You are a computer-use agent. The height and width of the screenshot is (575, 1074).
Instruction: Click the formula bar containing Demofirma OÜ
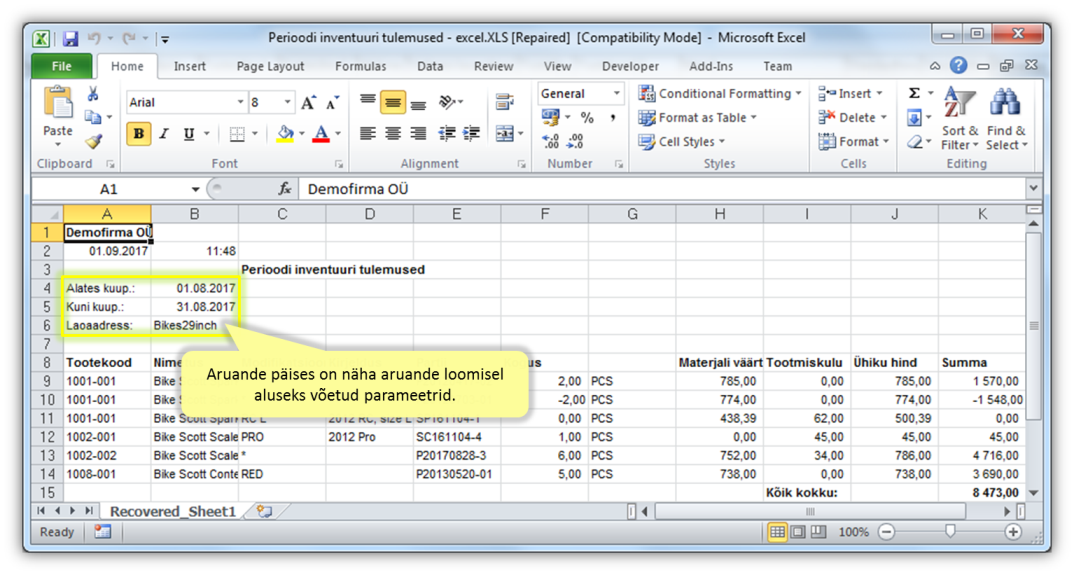661,189
